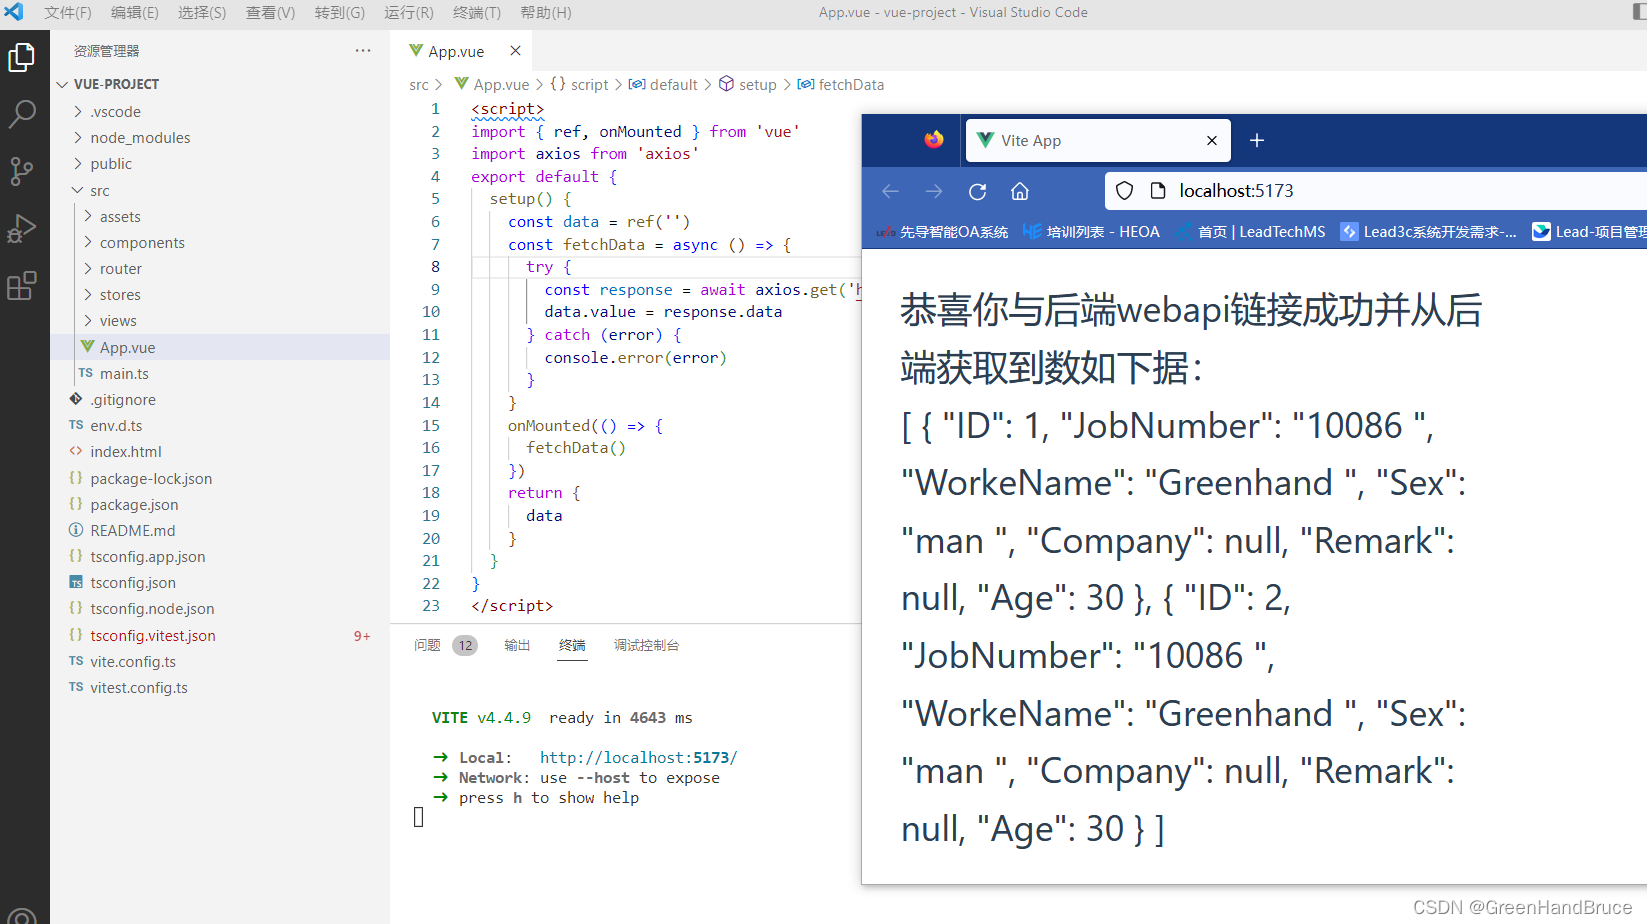The image size is (1647, 924).
Task: Reload the localhost page in browser
Action: point(978,191)
